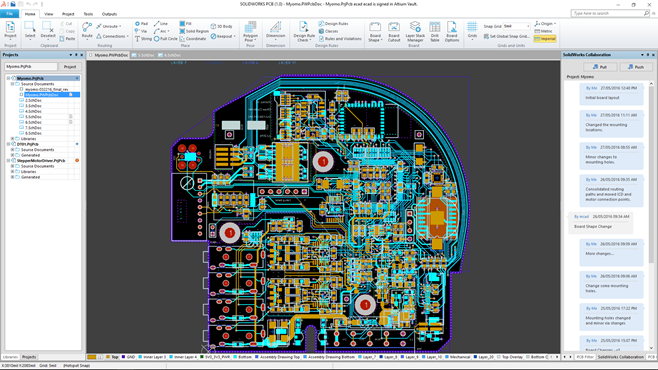Screen dimensions: 658x370
Task: Select the Inner Layer 3 tab
Action: 152,357
